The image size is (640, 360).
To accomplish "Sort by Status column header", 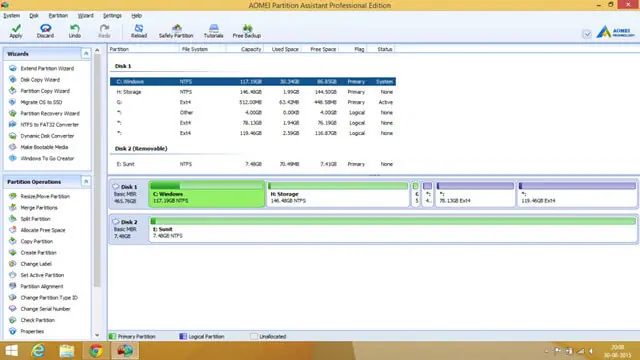I will [381, 49].
